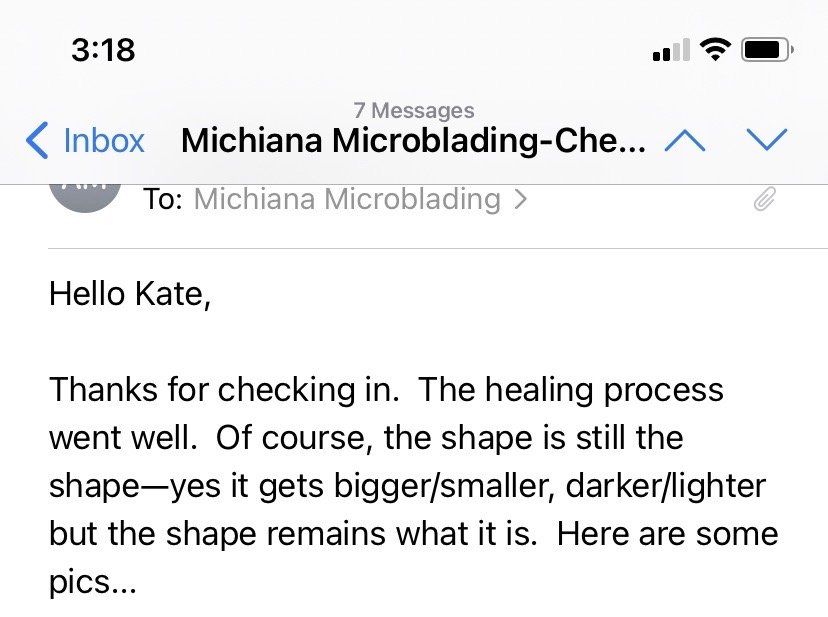This screenshot has width=828, height=617.
Task: Tap the word "pics..." in the message
Action: 93,581
